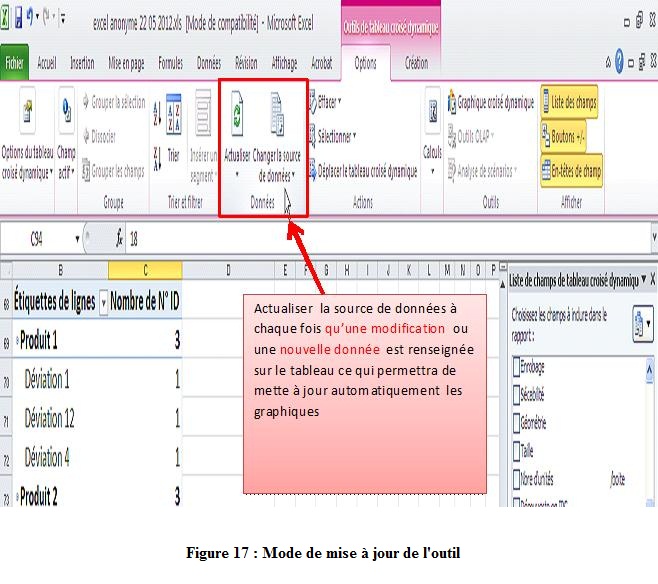Open the Fichier tab
The height and width of the screenshot is (584, 658).
14,63
